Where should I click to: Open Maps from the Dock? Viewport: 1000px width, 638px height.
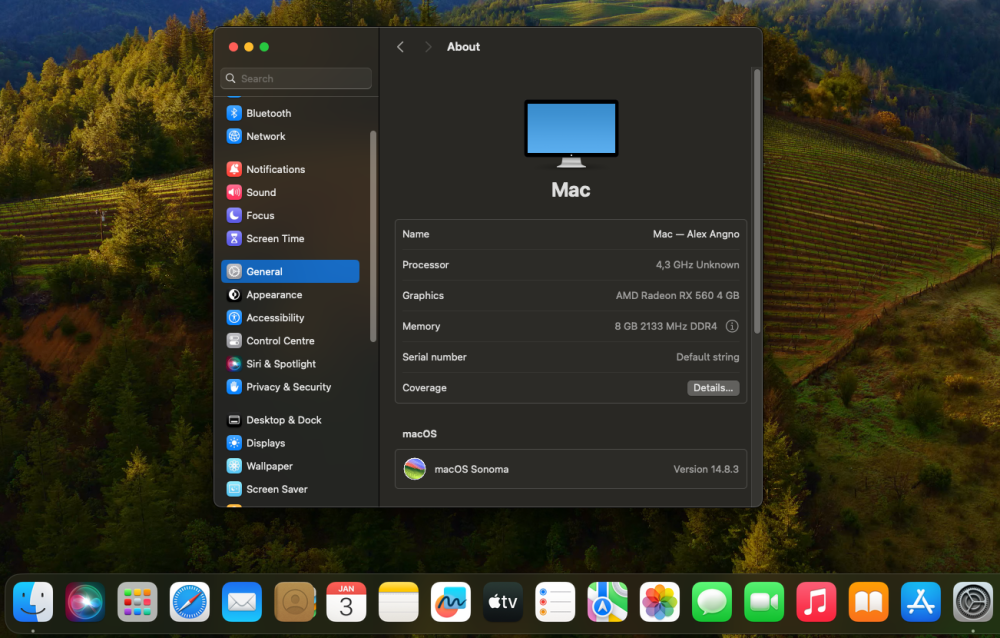click(x=607, y=602)
